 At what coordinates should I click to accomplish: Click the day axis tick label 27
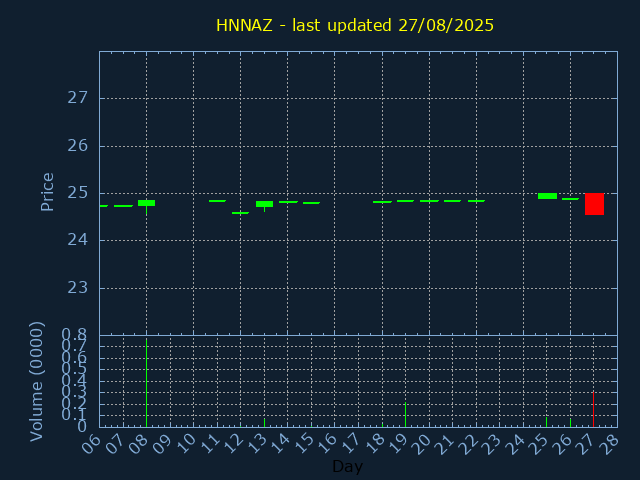(x=587, y=443)
